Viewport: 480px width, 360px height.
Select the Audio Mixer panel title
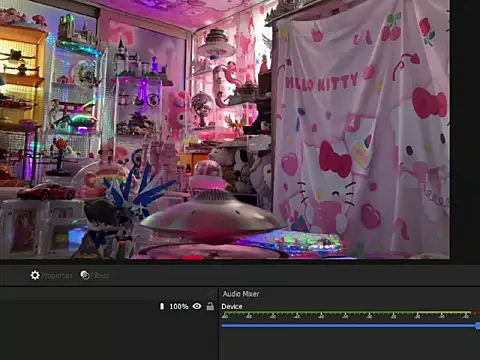point(241,294)
